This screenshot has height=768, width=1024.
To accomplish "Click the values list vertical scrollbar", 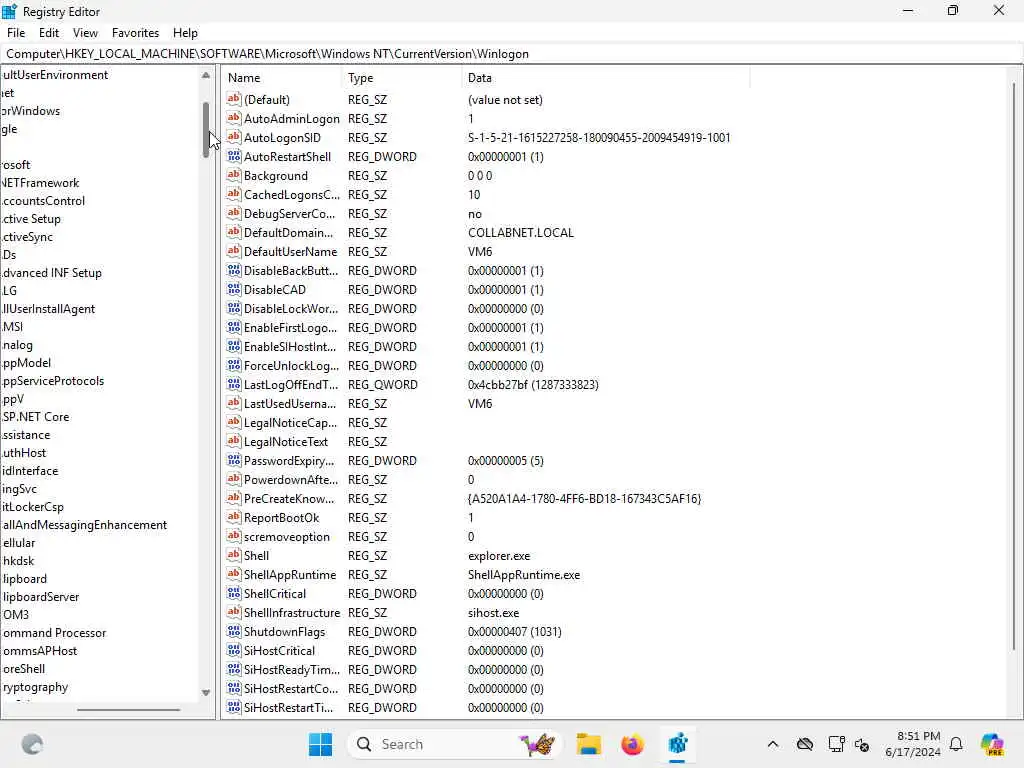I will [1013, 366].
